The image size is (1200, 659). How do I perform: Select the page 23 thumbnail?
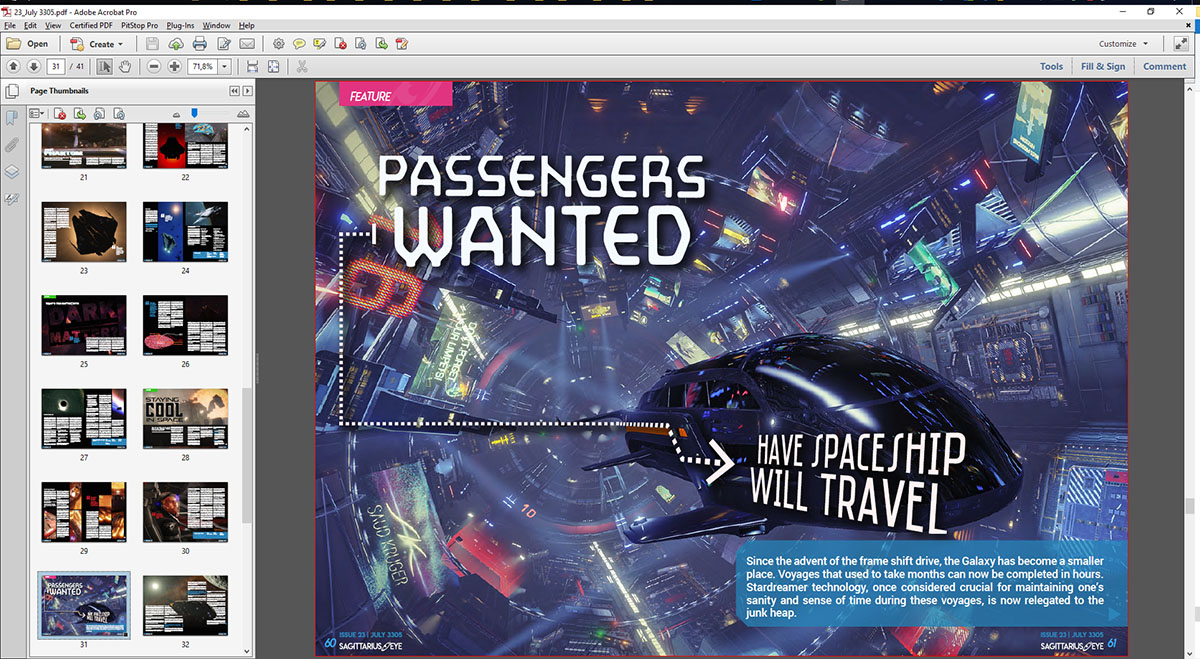pos(84,233)
